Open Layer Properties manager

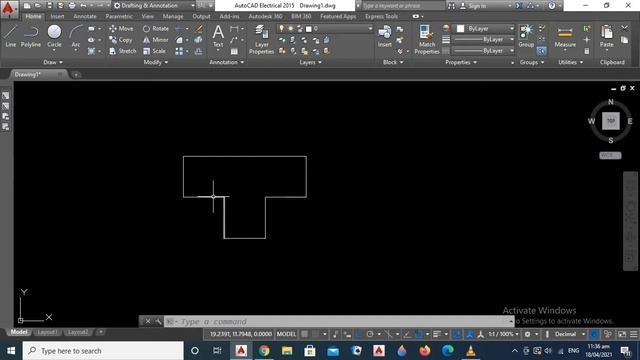coord(262,39)
